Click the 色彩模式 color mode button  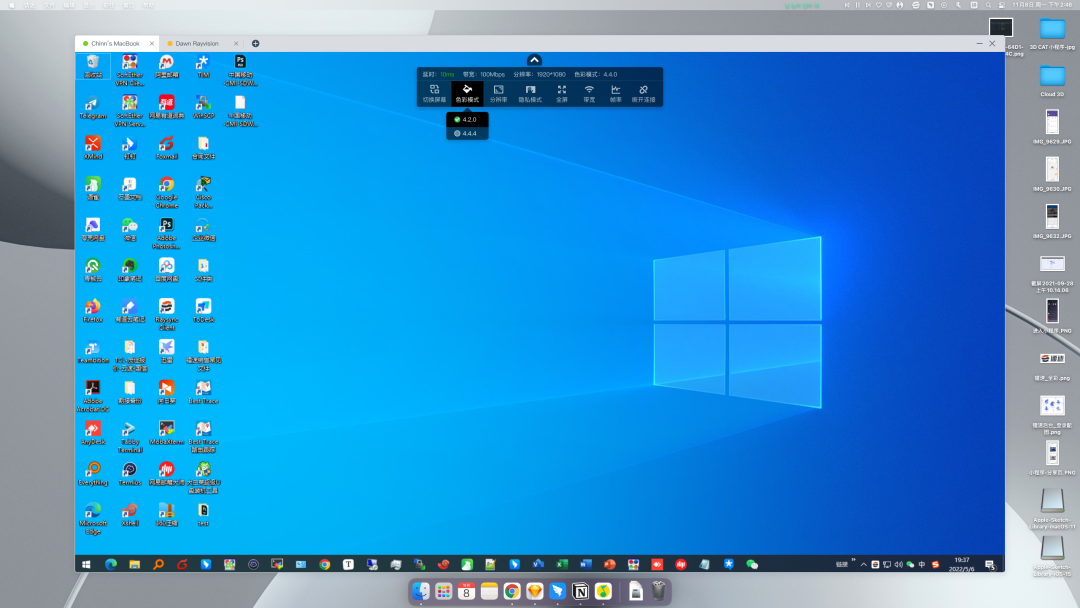coord(467,94)
